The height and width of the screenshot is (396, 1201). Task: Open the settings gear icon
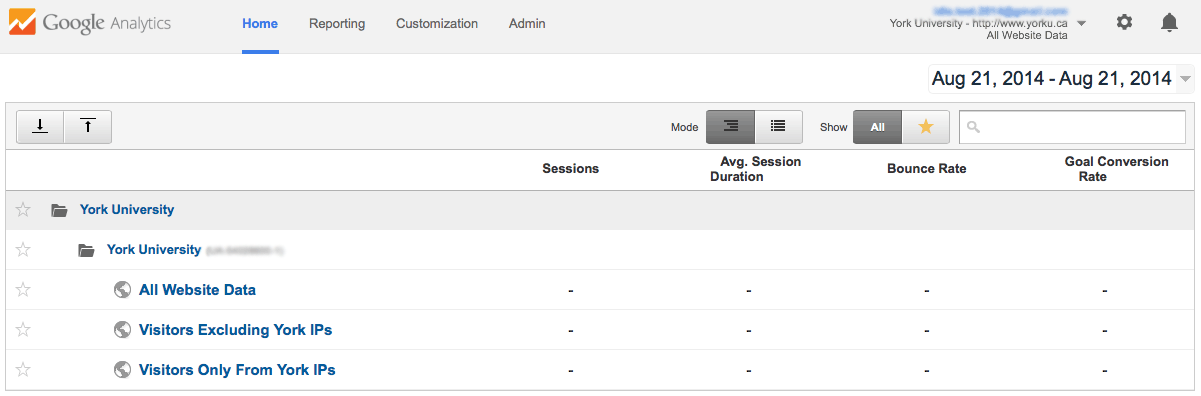(x=1125, y=22)
